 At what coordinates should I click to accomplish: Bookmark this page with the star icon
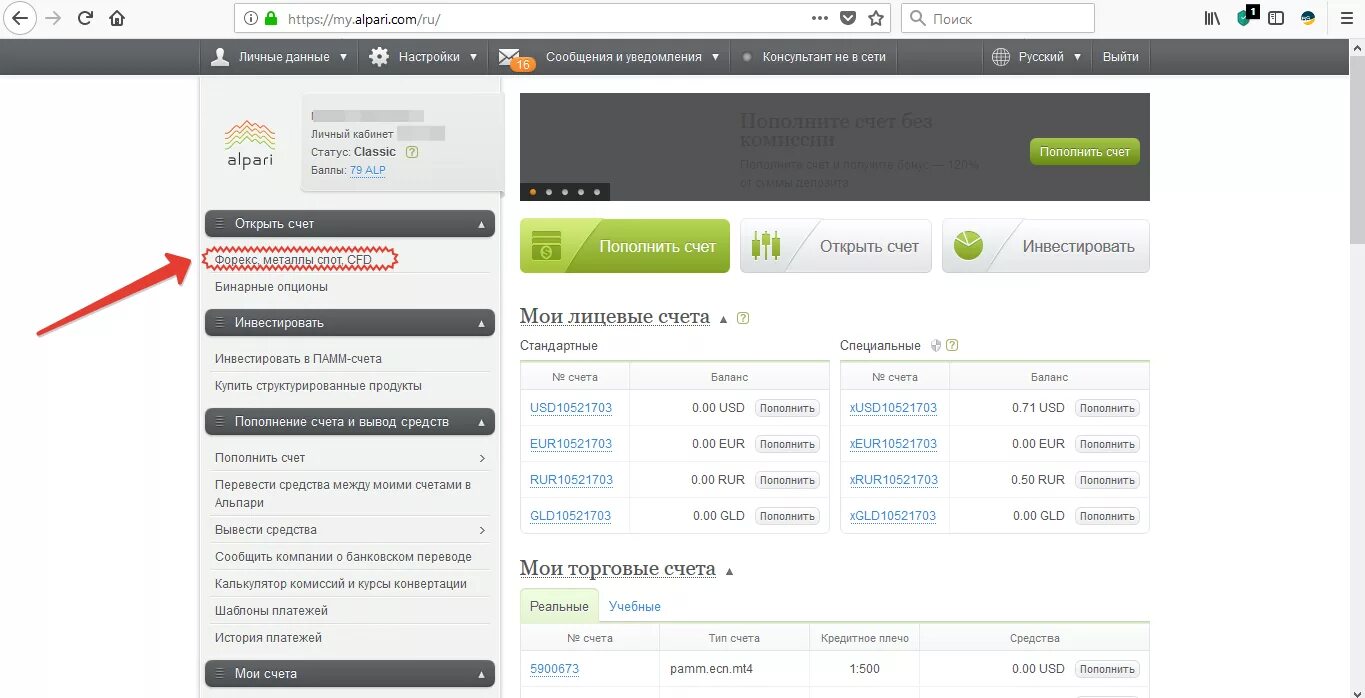(876, 18)
